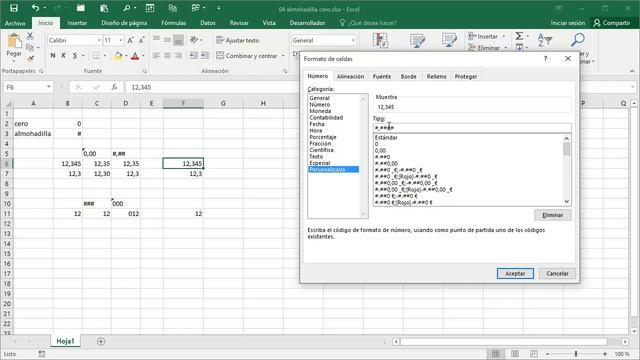Select the Hoja1 sheet tab
This screenshot has height=360, width=640.
click(x=65, y=341)
